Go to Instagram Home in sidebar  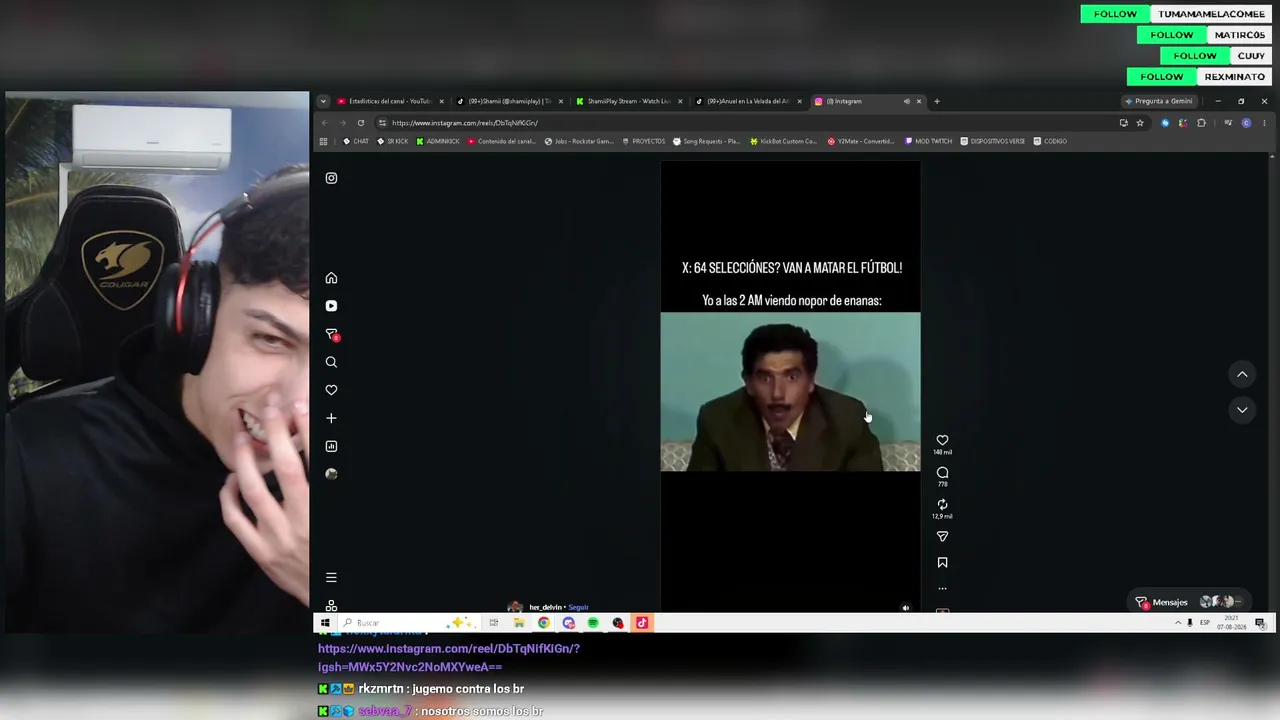(331, 278)
